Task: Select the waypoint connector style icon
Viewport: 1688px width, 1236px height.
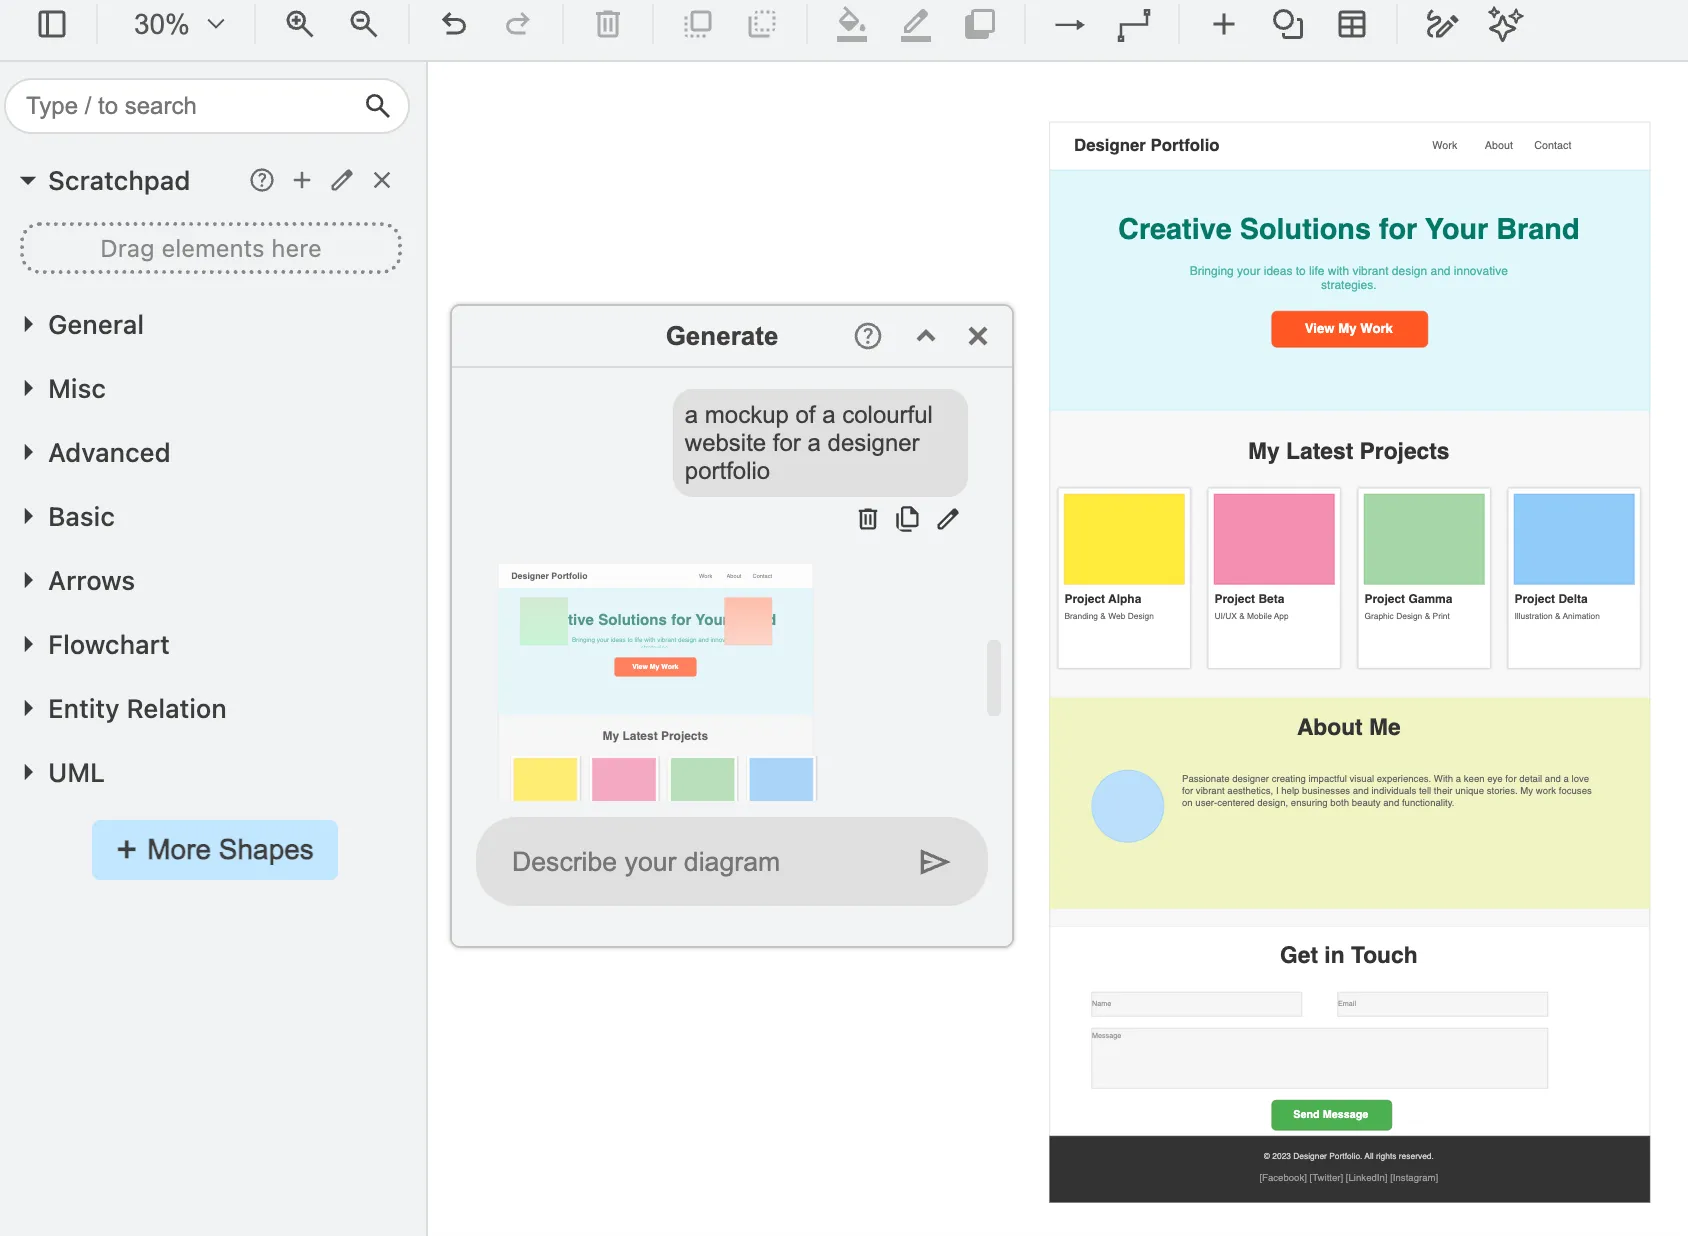Action: tap(1134, 24)
